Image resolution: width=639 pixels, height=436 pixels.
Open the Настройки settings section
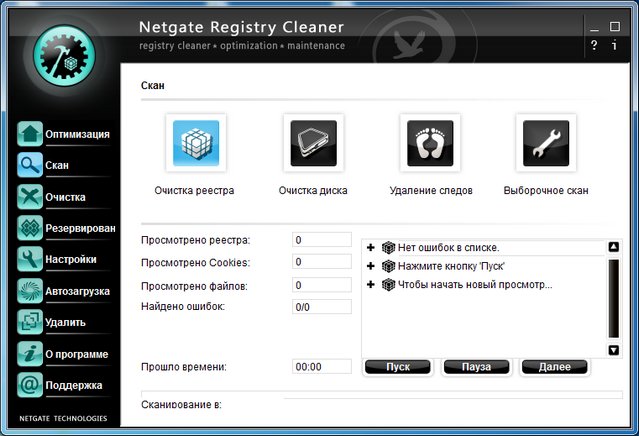pos(70,260)
